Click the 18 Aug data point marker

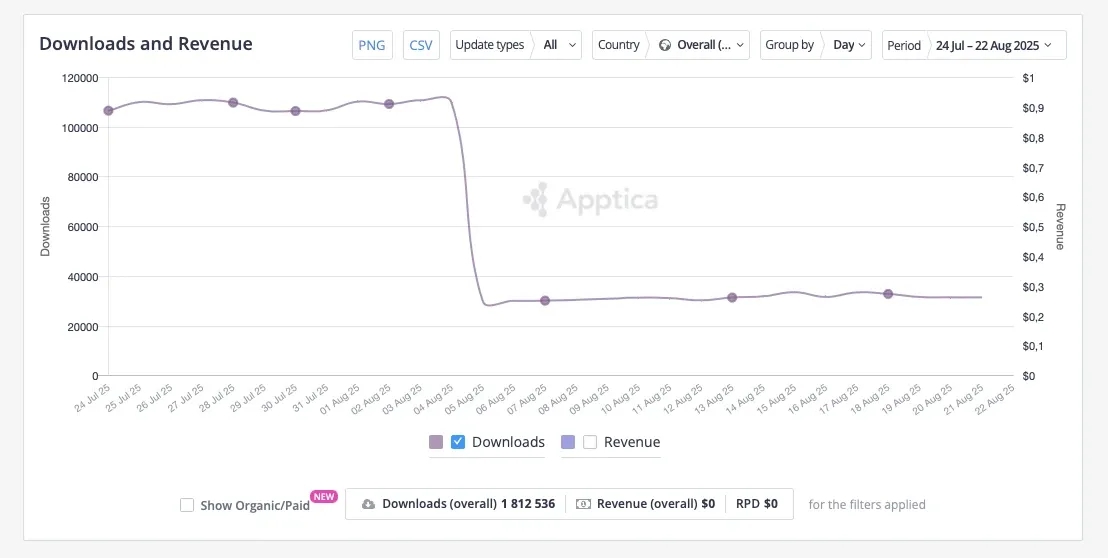[x=888, y=294]
